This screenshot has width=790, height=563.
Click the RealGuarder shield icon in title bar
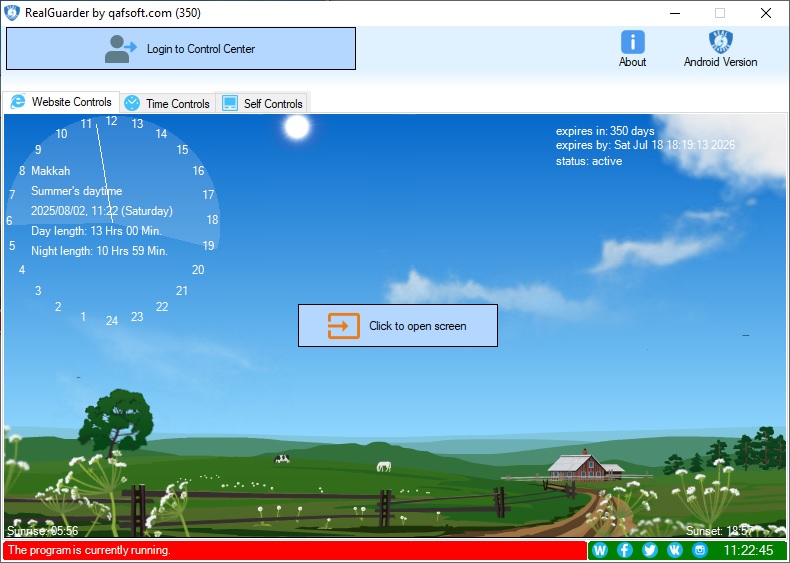pos(12,13)
